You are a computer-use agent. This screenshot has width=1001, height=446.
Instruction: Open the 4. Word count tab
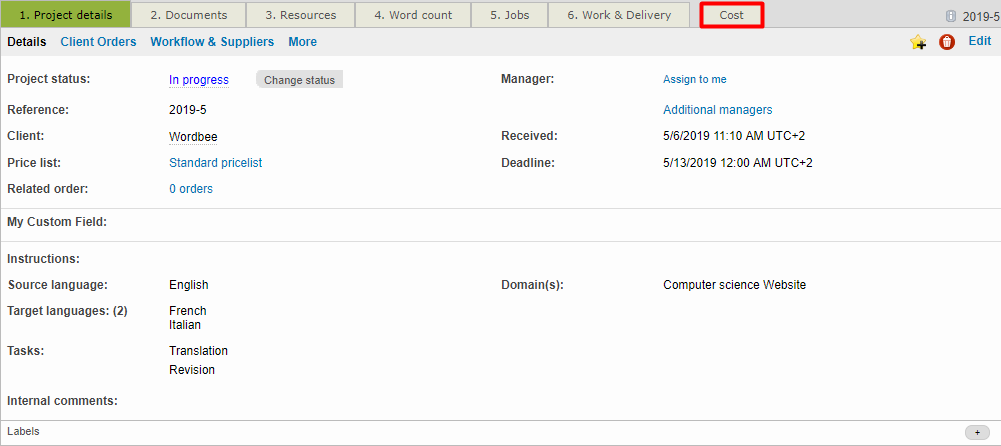click(413, 15)
